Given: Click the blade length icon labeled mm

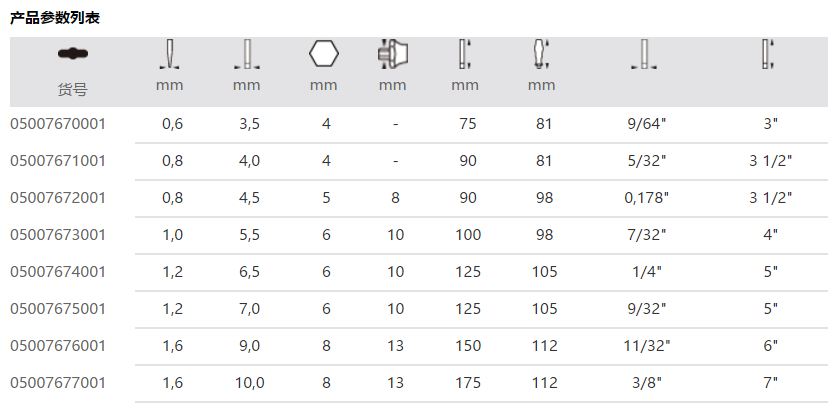Looking at the screenshot, I should 464,54.
